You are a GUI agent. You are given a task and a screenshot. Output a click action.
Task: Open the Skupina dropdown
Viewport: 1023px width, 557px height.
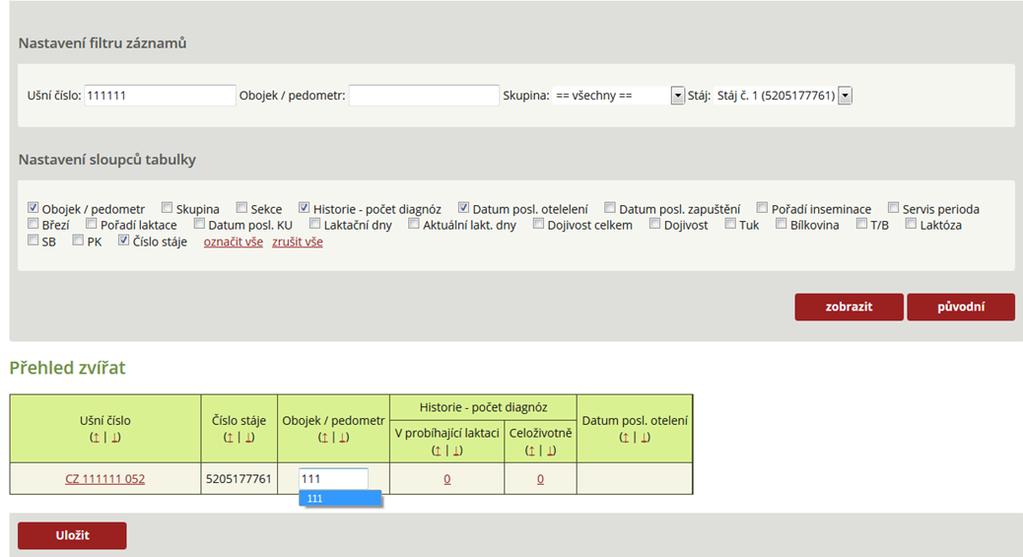(x=618, y=95)
